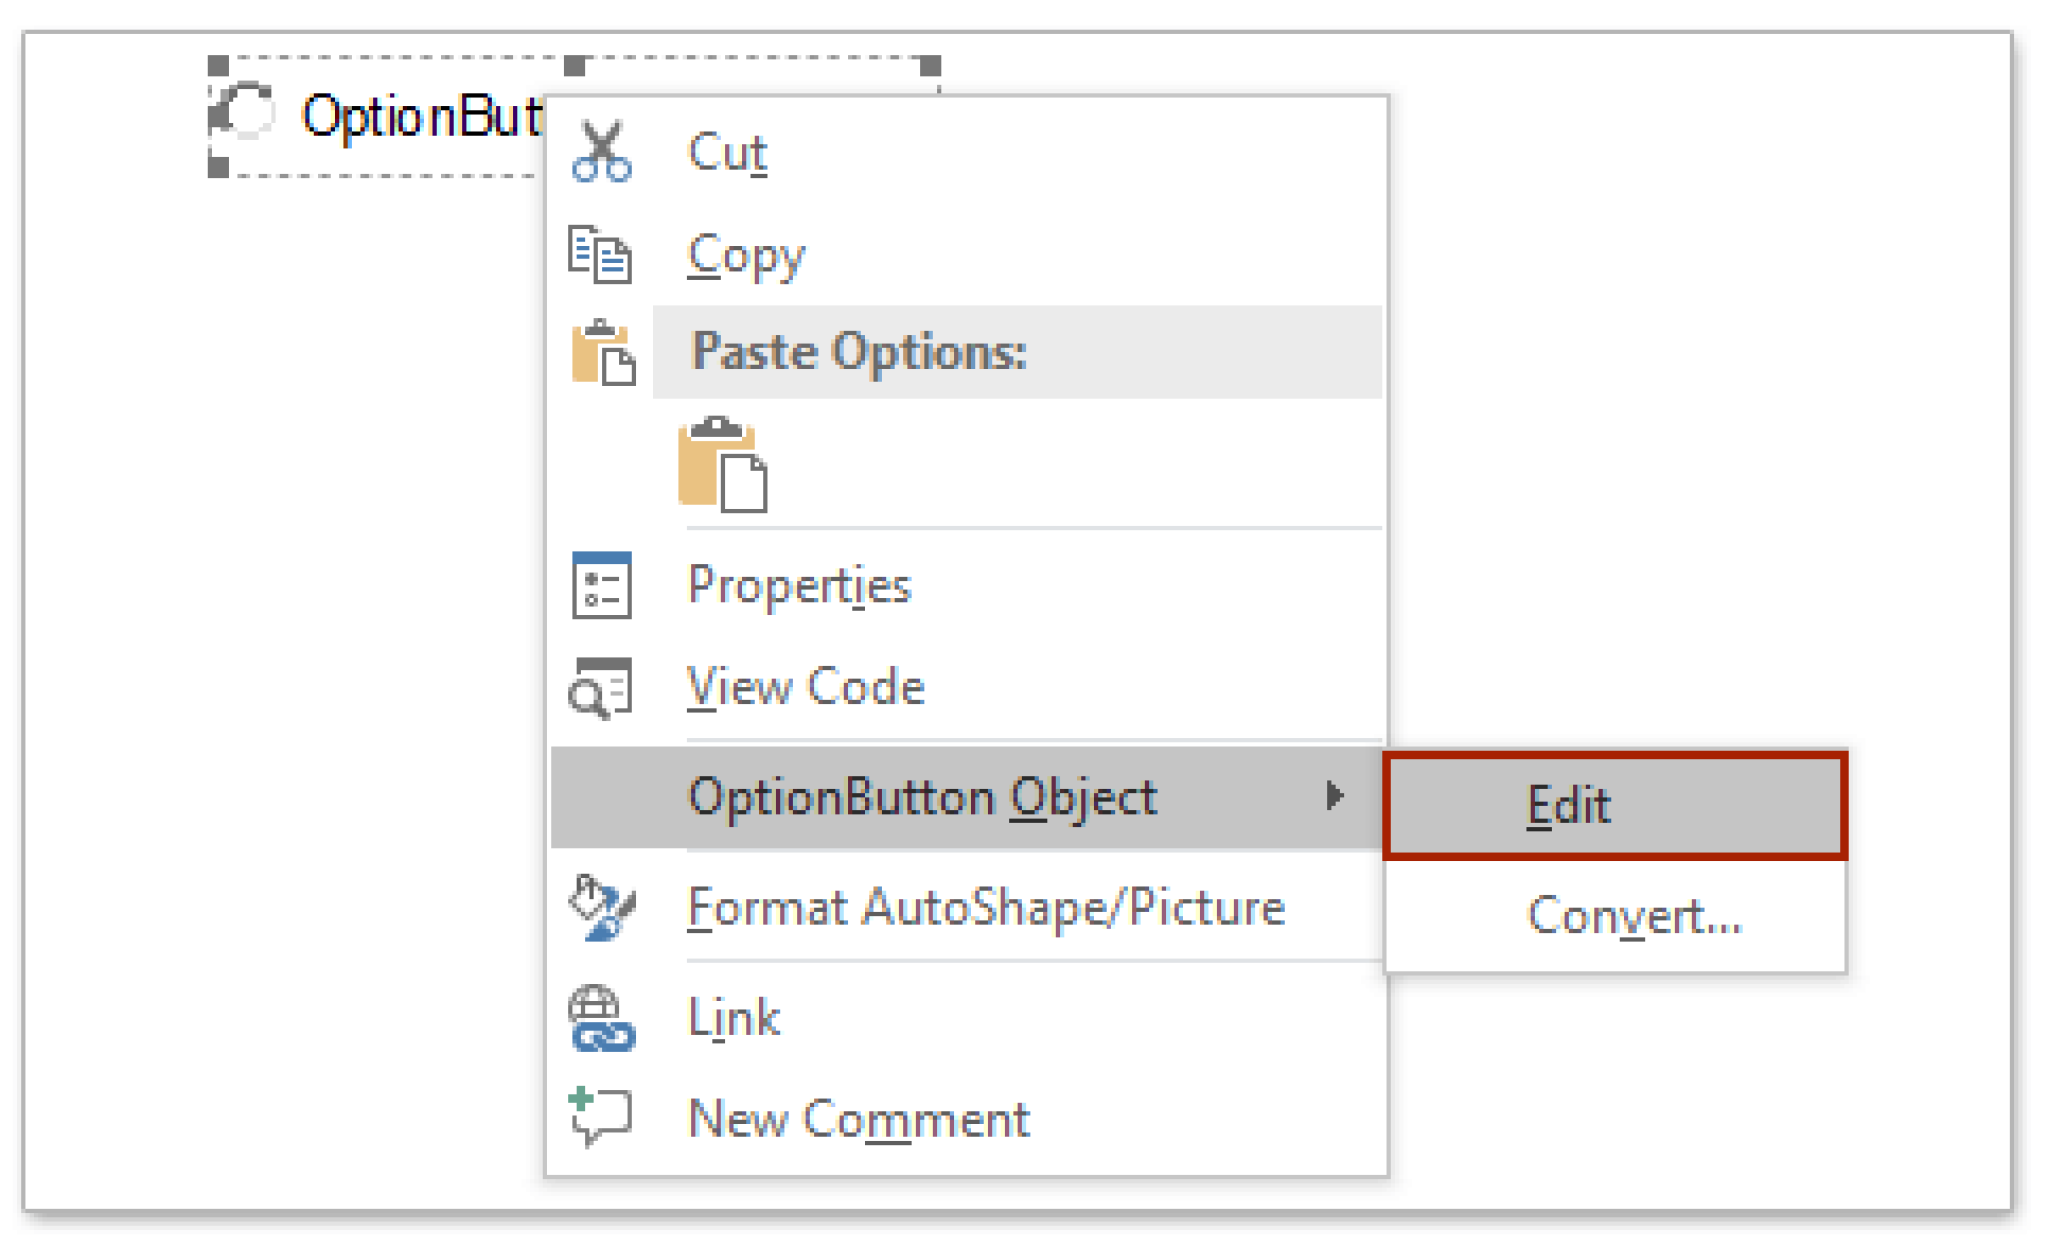Viewport: 2048px width, 1247px height.
Task: Click the New Comment bubble icon
Action: click(x=601, y=1117)
